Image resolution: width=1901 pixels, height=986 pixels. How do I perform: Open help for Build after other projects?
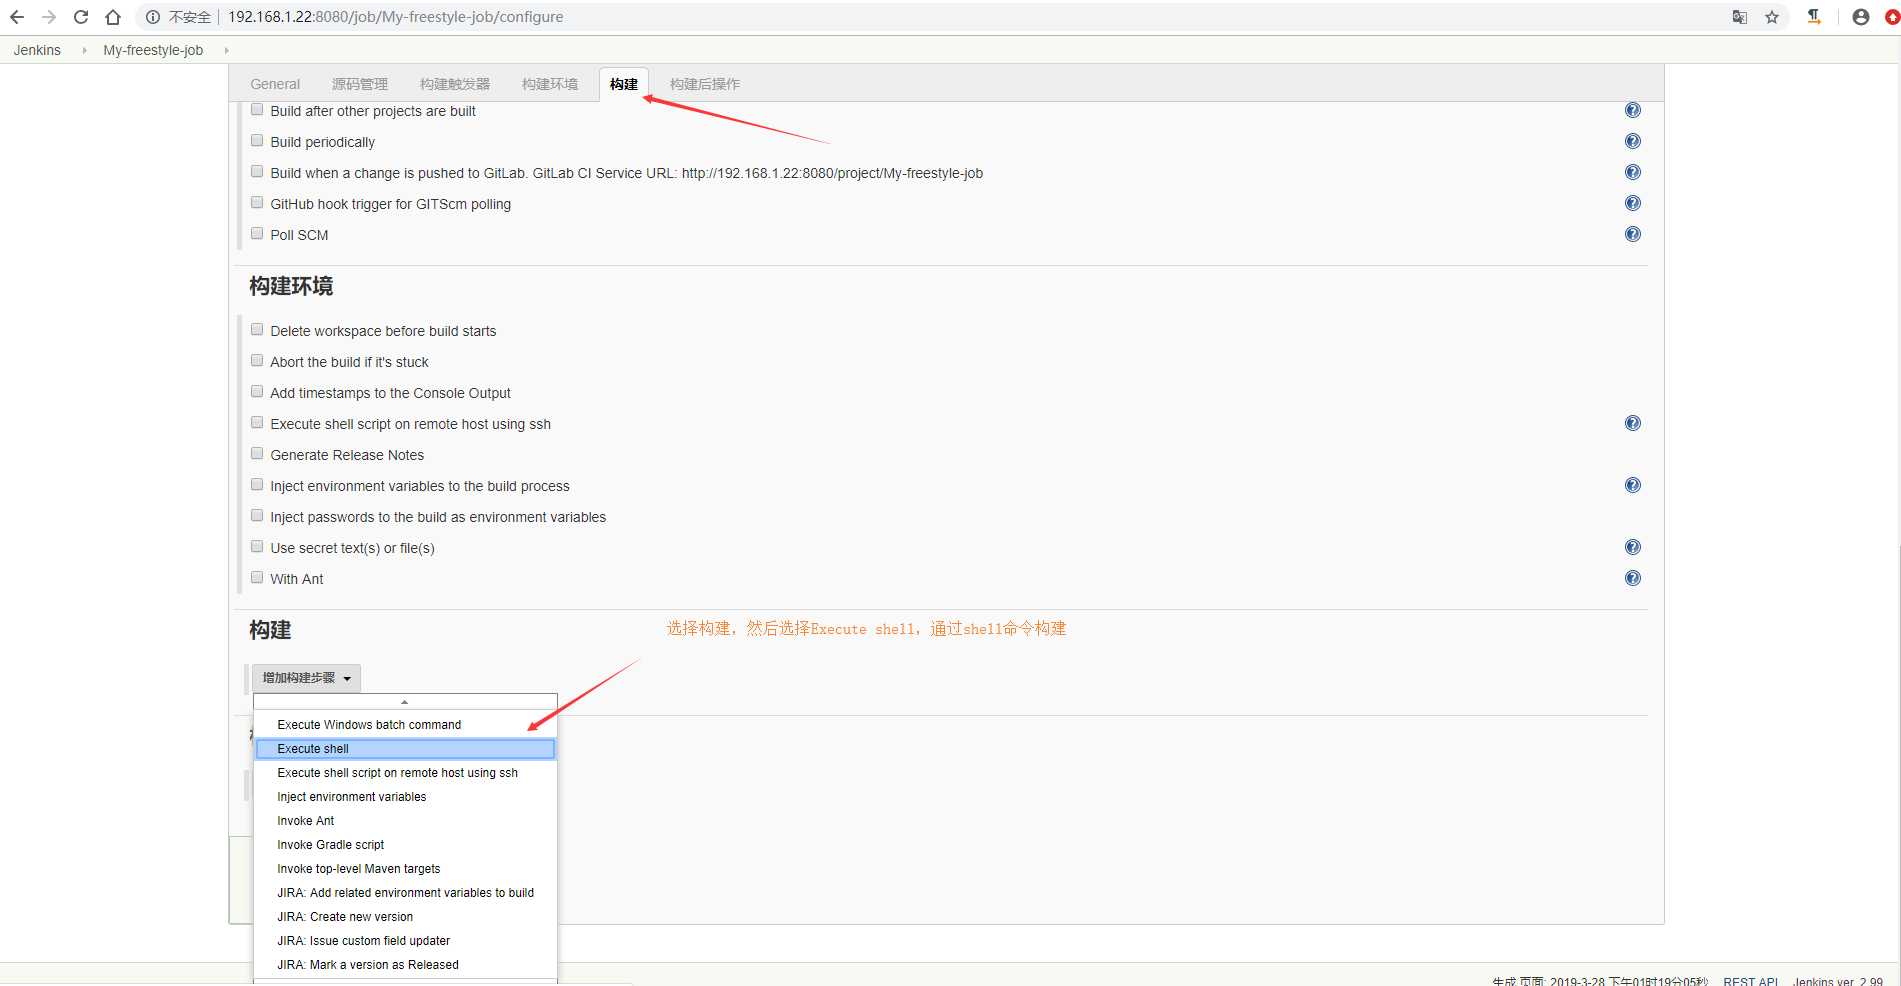(x=1633, y=110)
